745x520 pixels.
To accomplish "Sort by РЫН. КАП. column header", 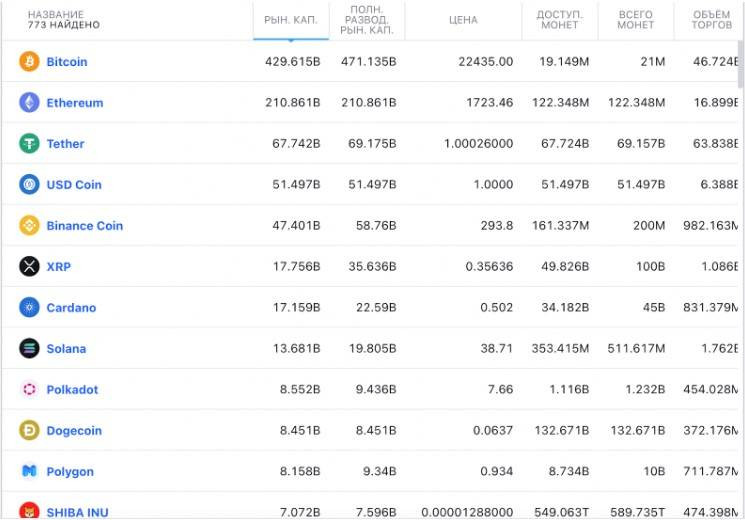I will tap(291, 20).
